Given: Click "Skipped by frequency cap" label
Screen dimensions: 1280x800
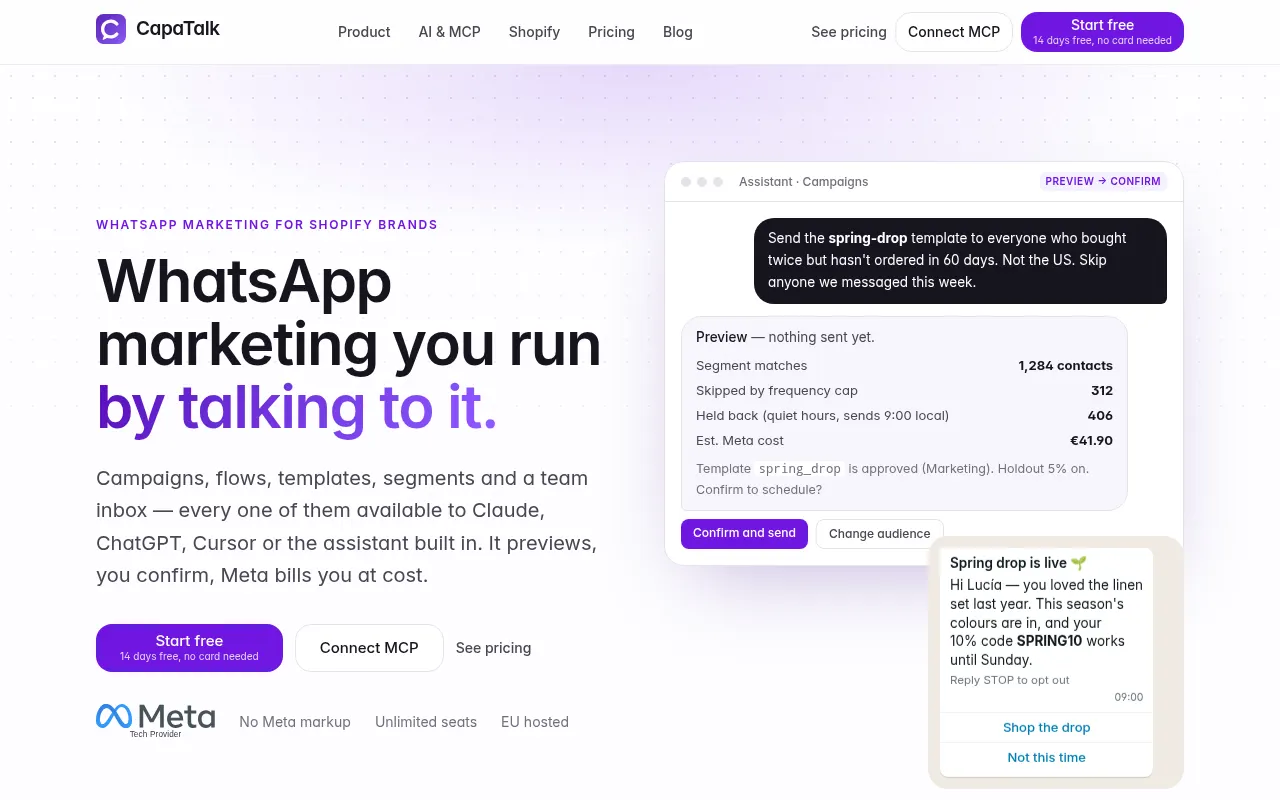Looking at the screenshot, I should [x=777, y=391].
